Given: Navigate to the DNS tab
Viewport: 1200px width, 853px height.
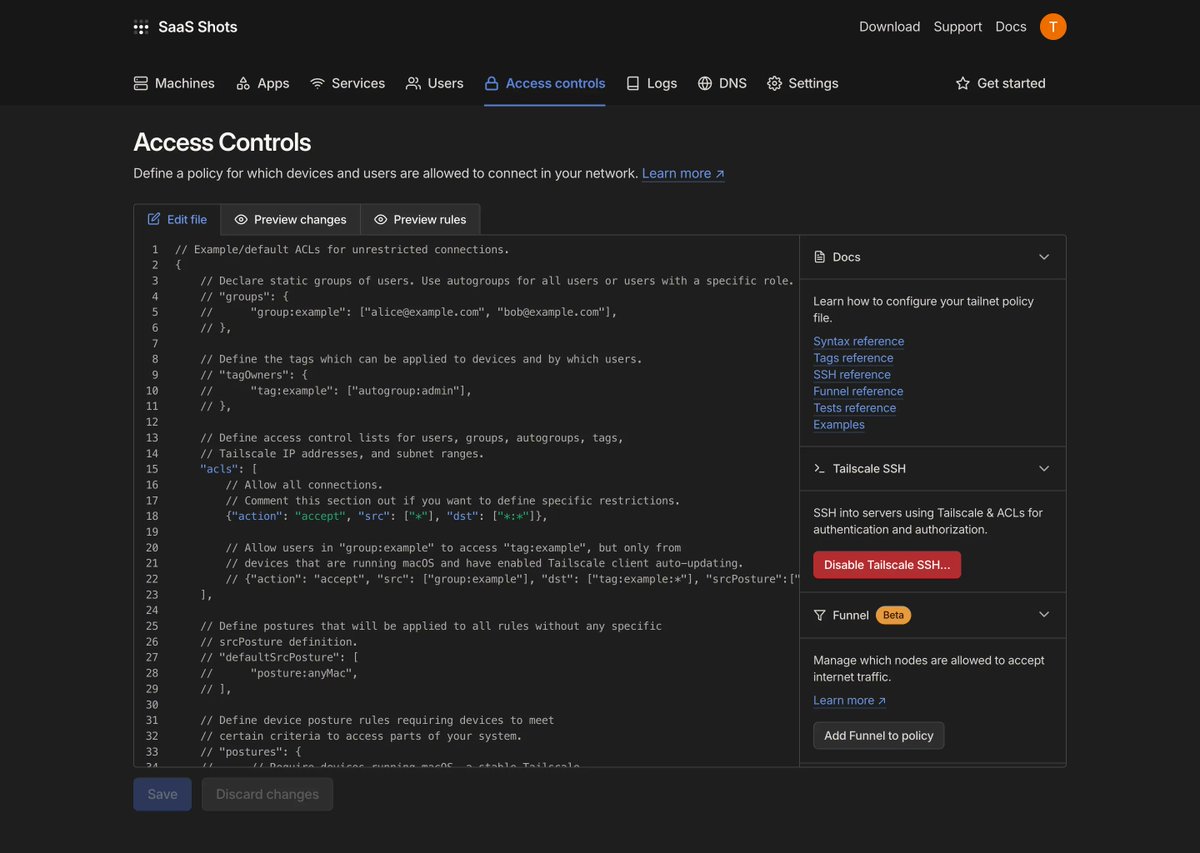Looking at the screenshot, I should [722, 83].
